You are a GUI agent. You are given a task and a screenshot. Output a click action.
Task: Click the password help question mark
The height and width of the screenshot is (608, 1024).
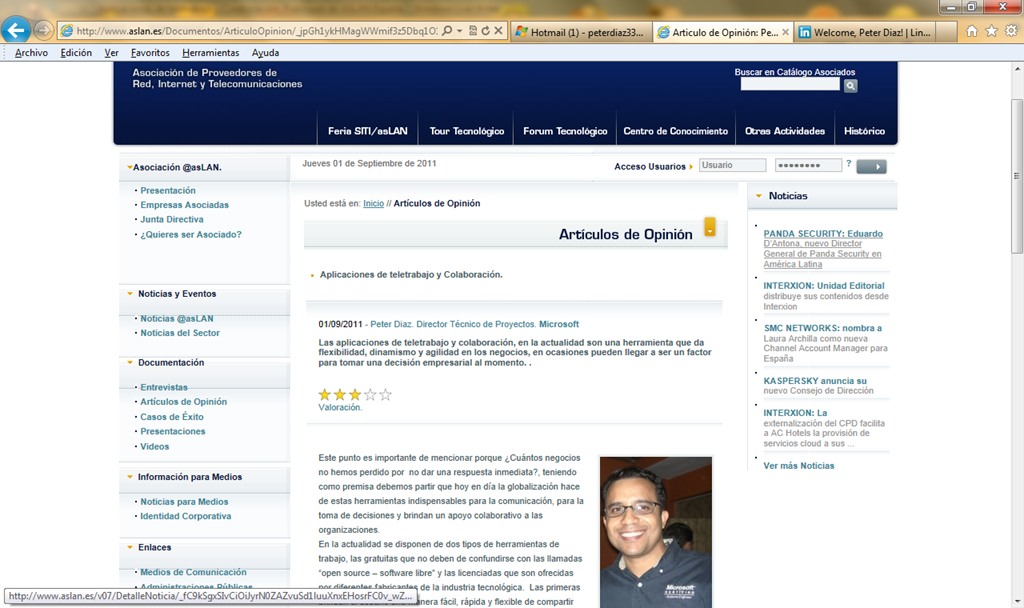[x=848, y=163]
